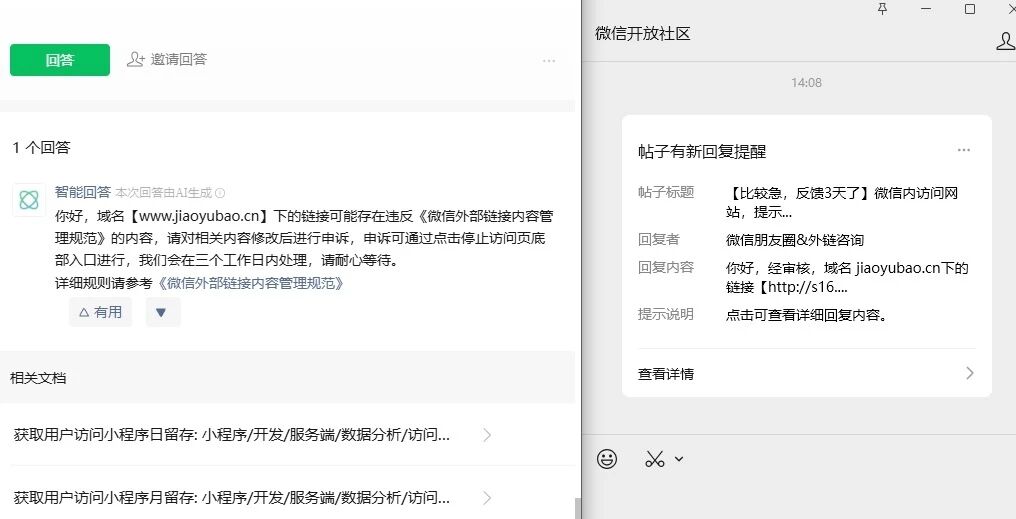Open the three-dot menu on the notification card

(x=964, y=150)
